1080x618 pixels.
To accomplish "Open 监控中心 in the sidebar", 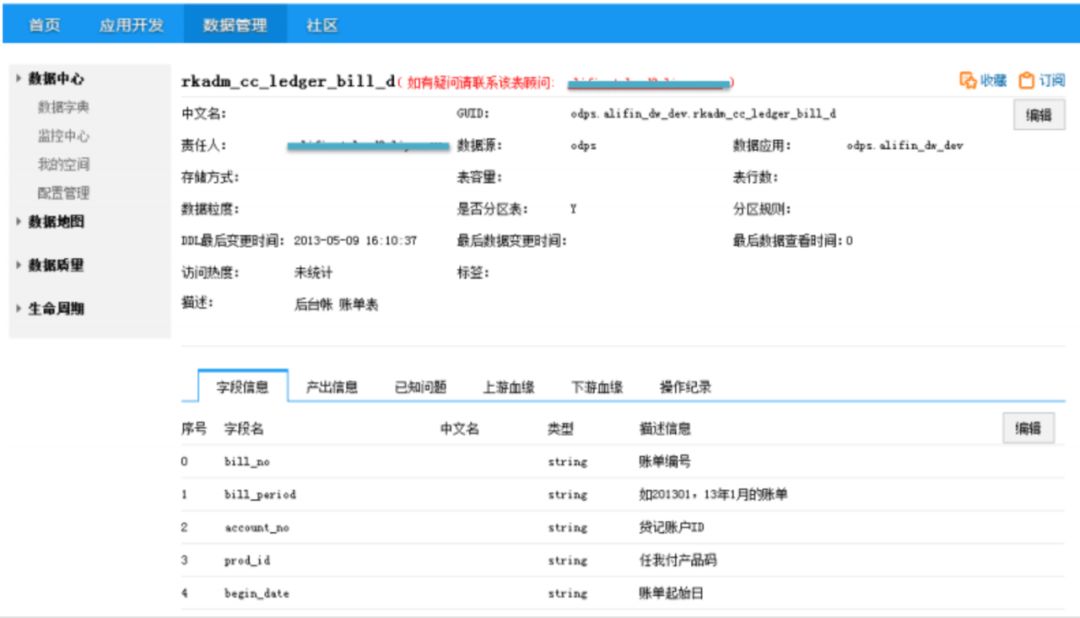I will coord(64,136).
